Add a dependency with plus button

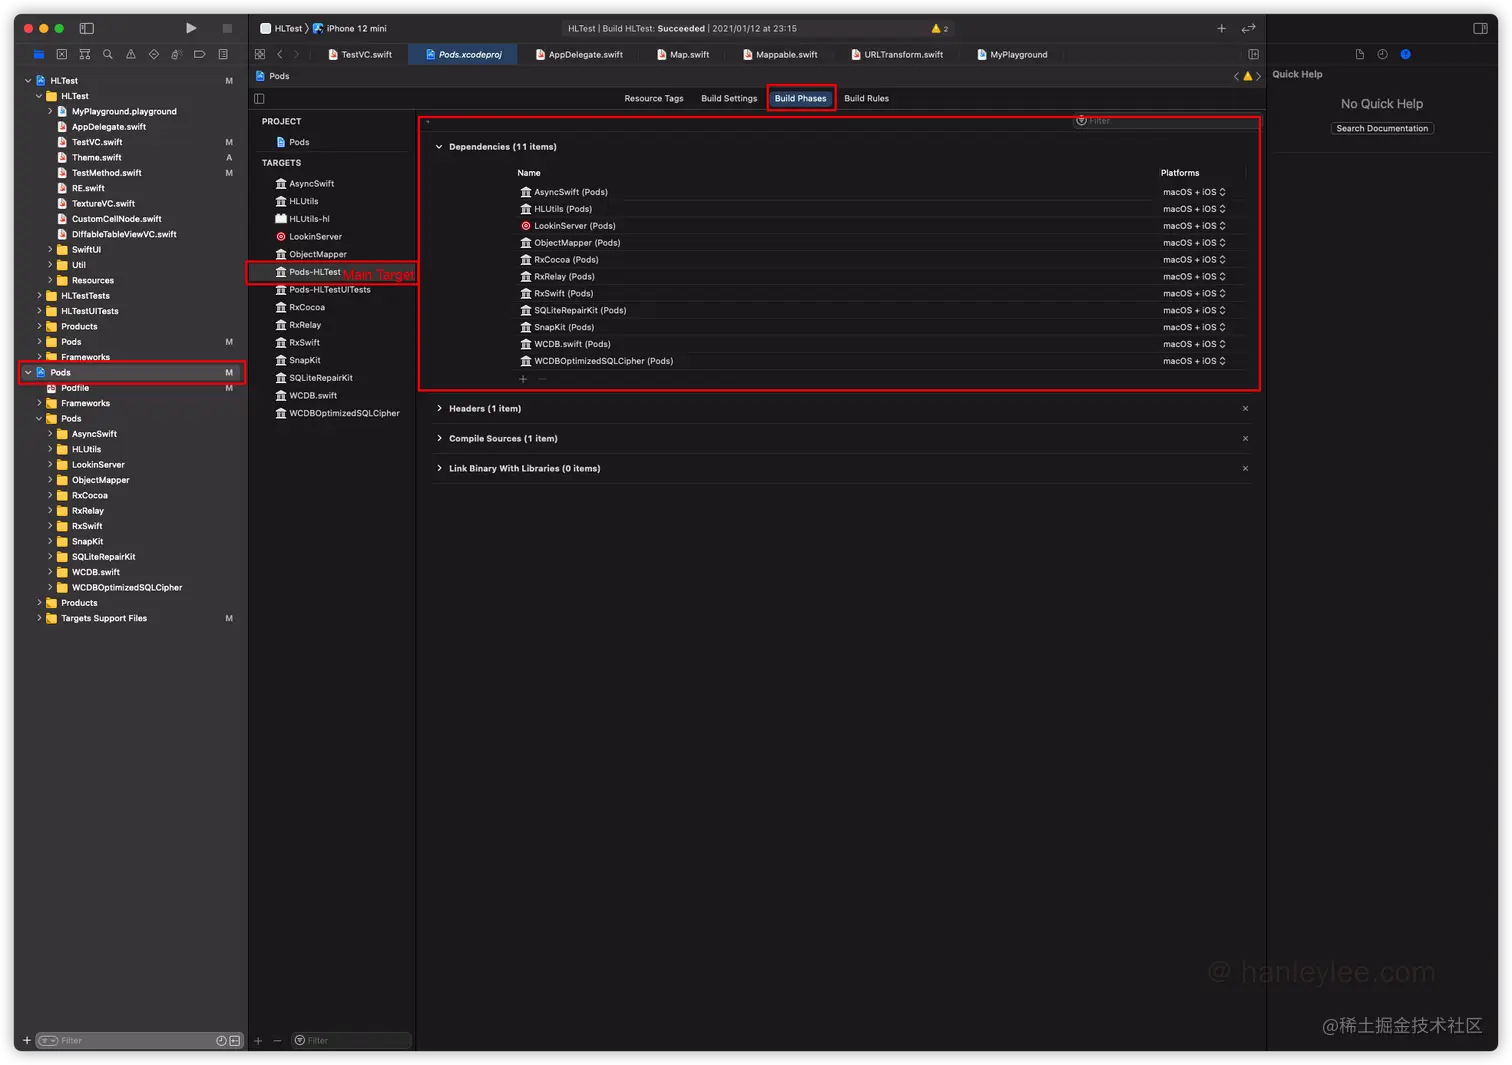coord(523,379)
